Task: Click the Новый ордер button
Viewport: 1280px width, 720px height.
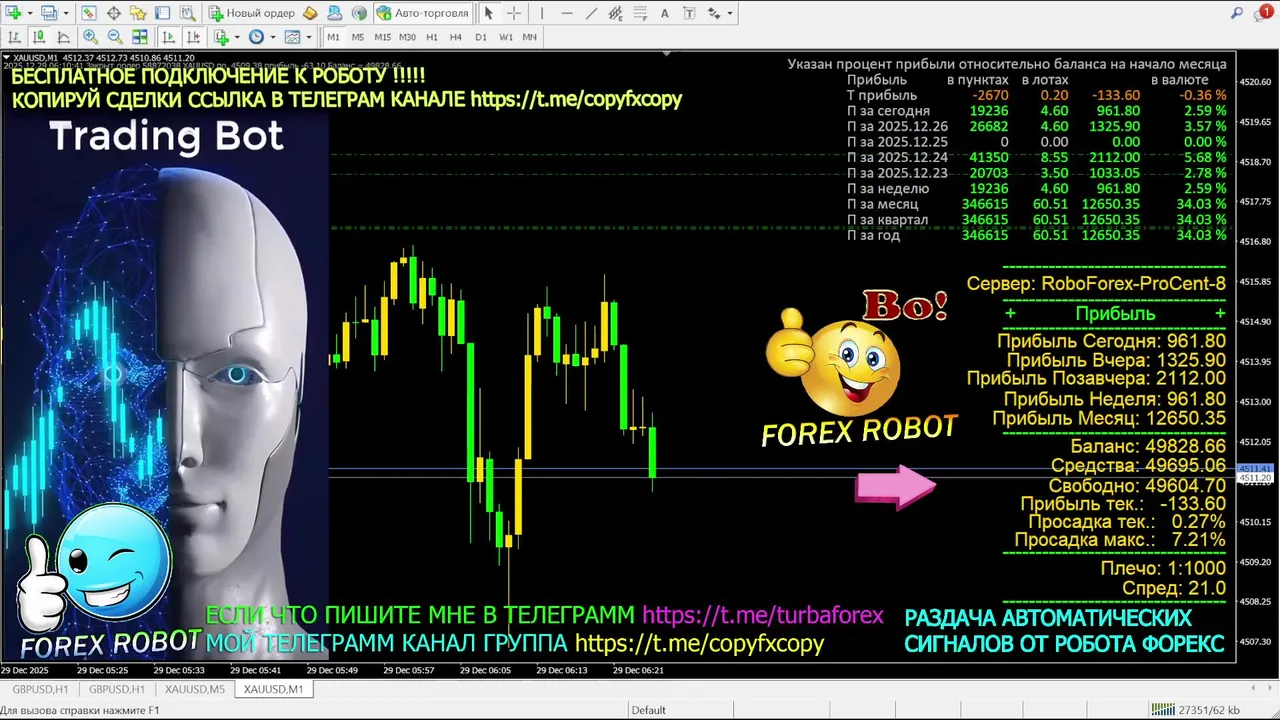Action: [251, 13]
